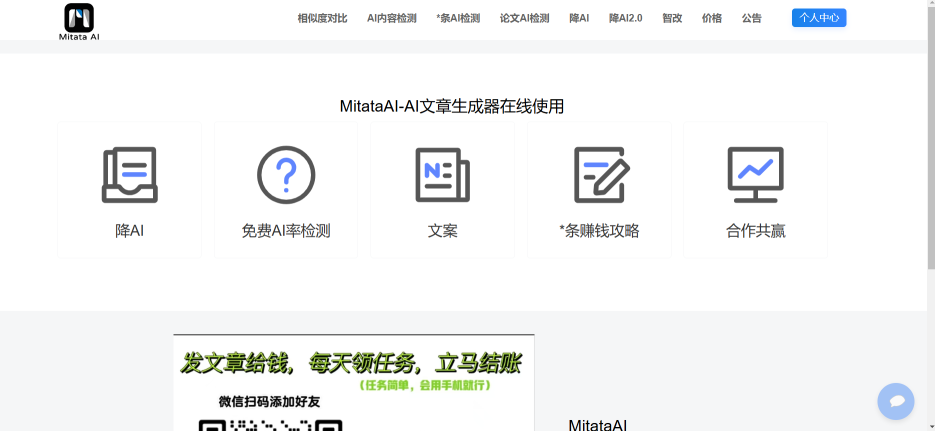Image resolution: width=935 pixels, height=431 pixels.
Task: Open 降AI2.0 menu item
Action: [x=626, y=18]
